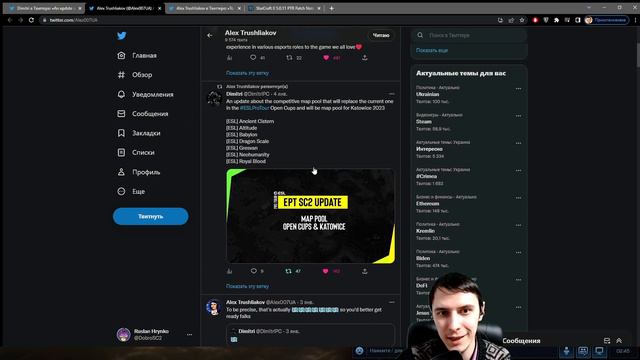Reply icon with 9 on Dimitri tweet

[x=253, y=271]
